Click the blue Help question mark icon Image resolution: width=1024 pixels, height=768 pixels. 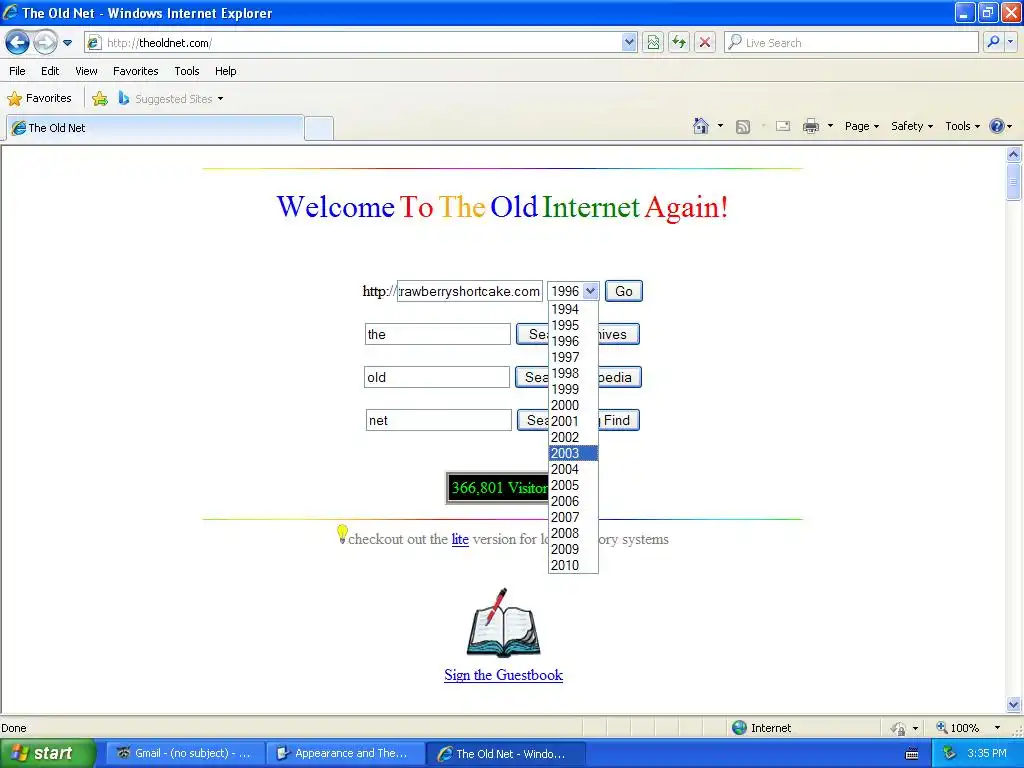[997, 126]
